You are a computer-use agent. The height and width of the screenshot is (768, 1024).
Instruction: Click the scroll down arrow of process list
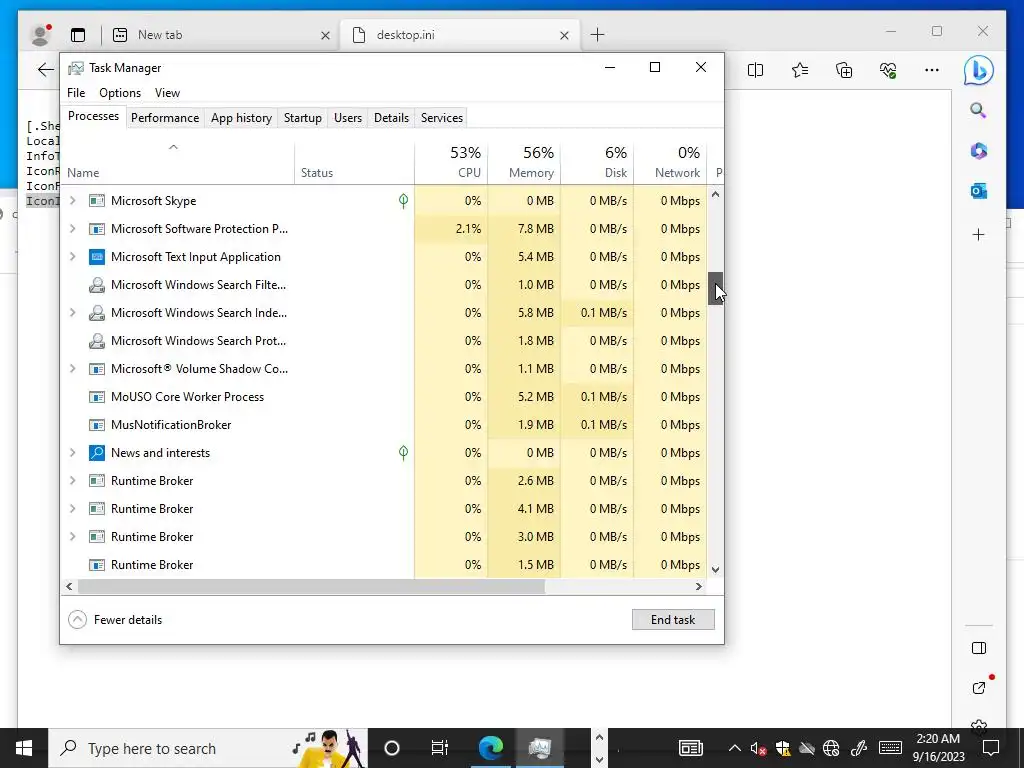coord(715,569)
